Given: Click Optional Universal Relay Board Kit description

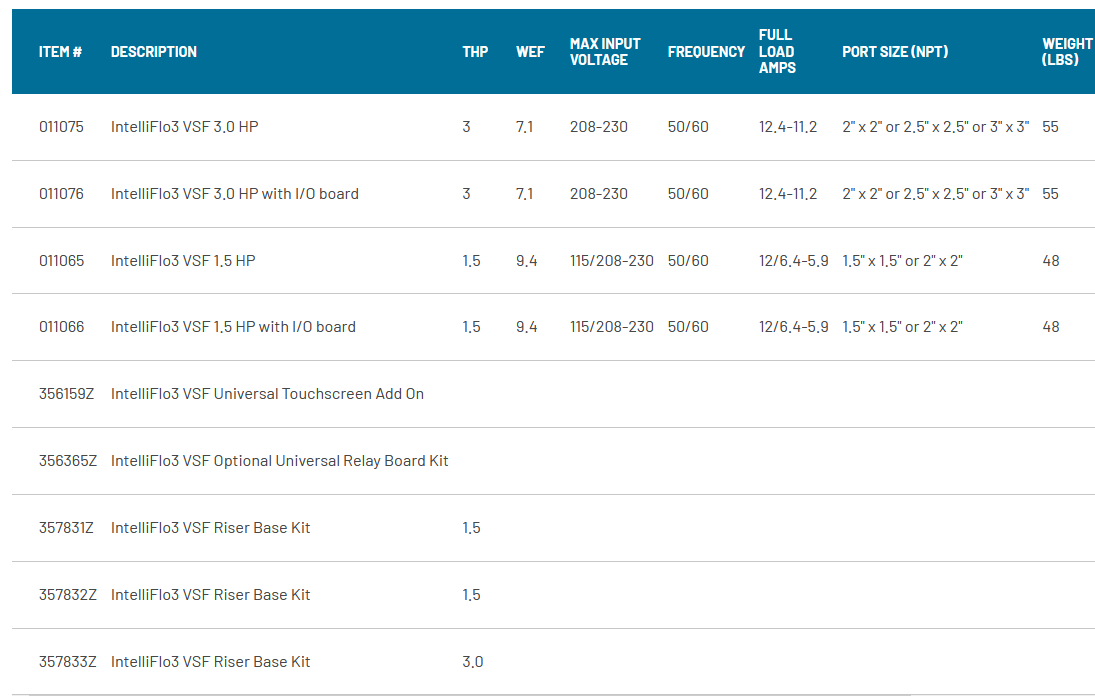Looking at the screenshot, I should pyautogui.click(x=279, y=461).
